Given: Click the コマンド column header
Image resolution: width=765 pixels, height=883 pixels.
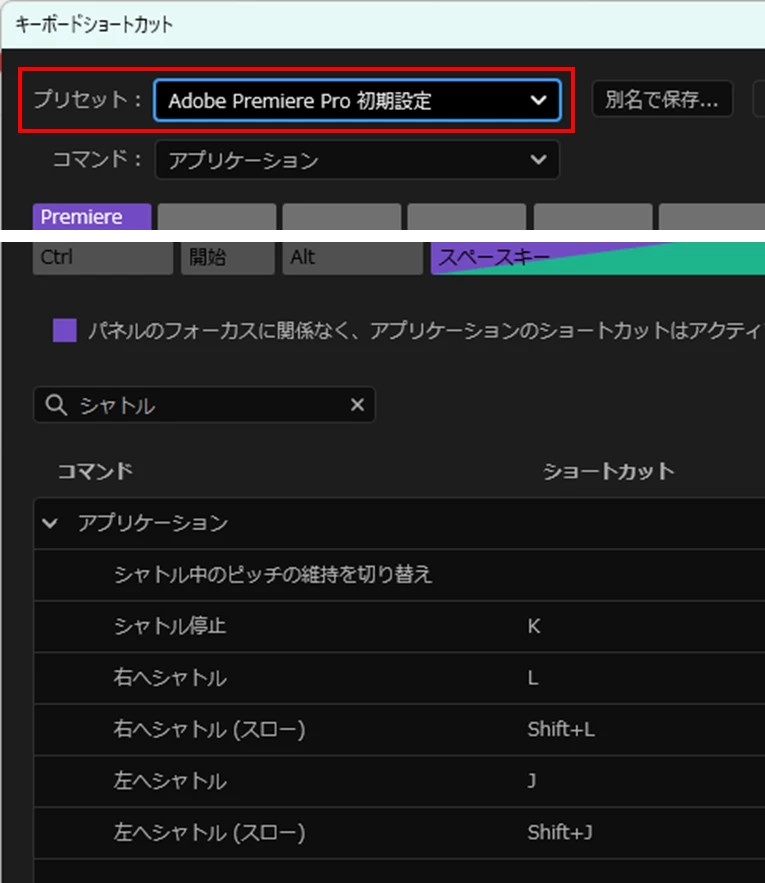Looking at the screenshot, I should (95, 471).
